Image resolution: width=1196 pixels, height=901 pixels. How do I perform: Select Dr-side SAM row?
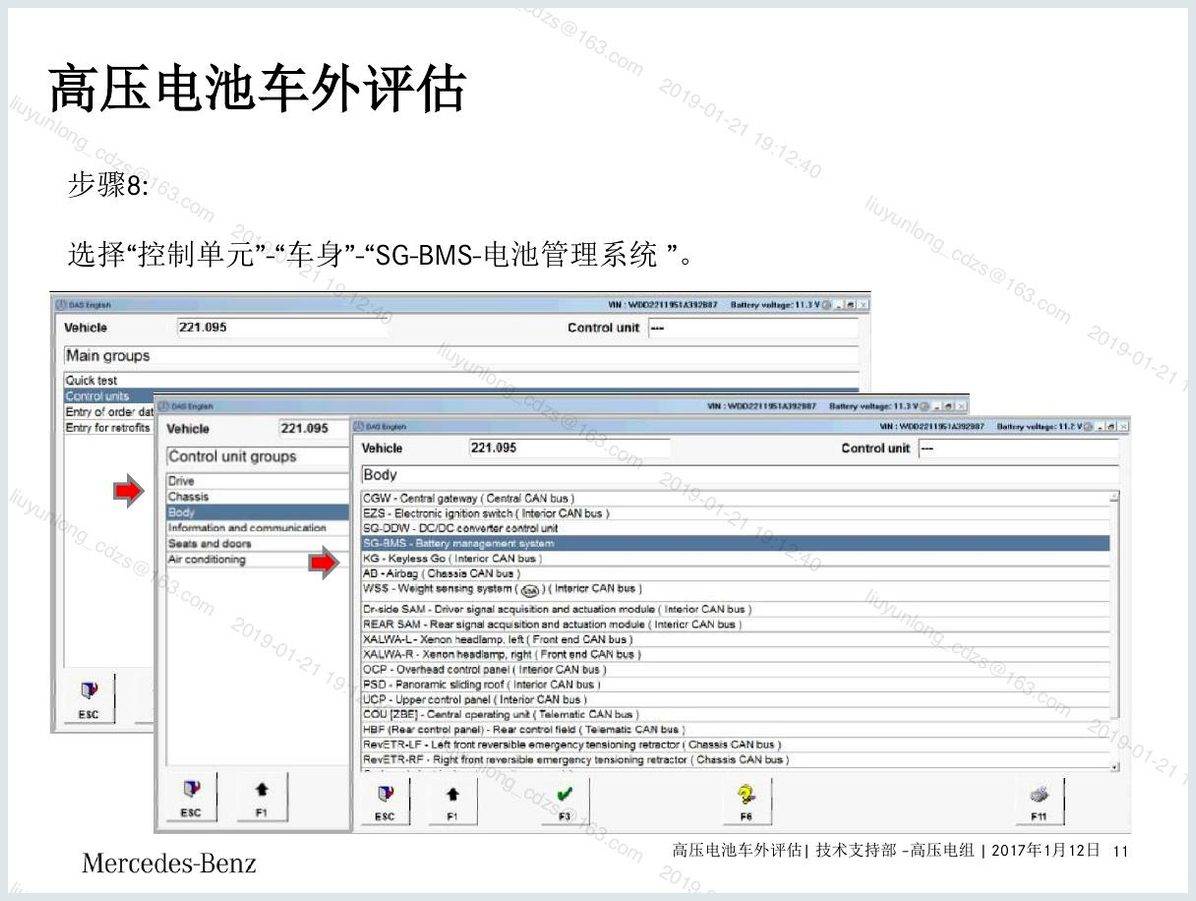pos(735,609)
